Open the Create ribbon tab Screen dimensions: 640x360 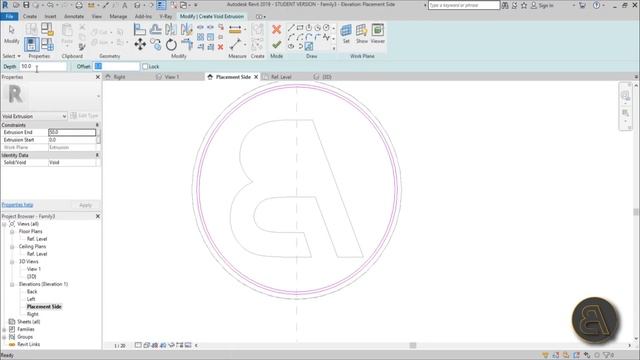point(30,16)
